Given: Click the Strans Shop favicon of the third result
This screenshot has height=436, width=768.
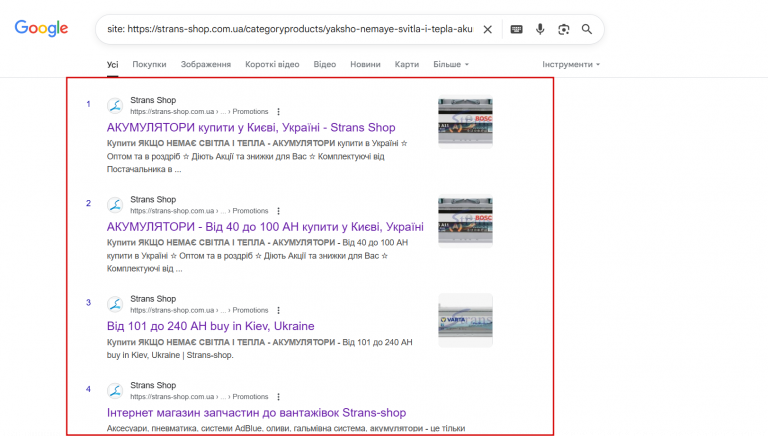Looking at the screenshot, I should [115, 304].
